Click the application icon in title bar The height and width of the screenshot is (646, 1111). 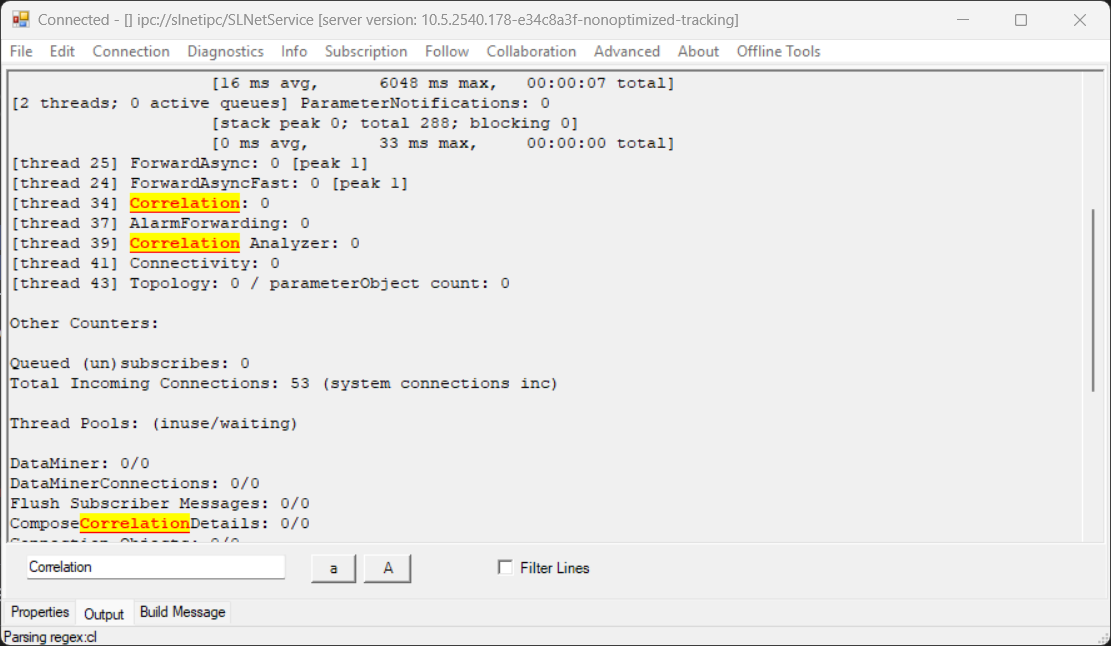[x=20, y=20]
